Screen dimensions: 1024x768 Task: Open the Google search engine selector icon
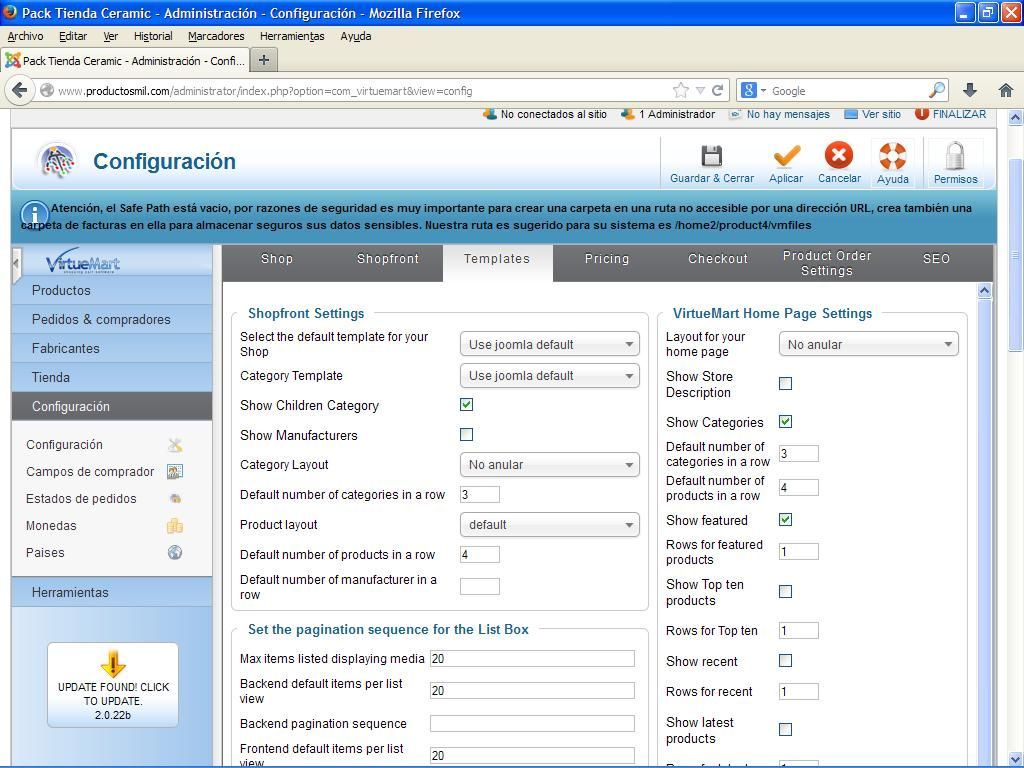[x=753, y=90]
